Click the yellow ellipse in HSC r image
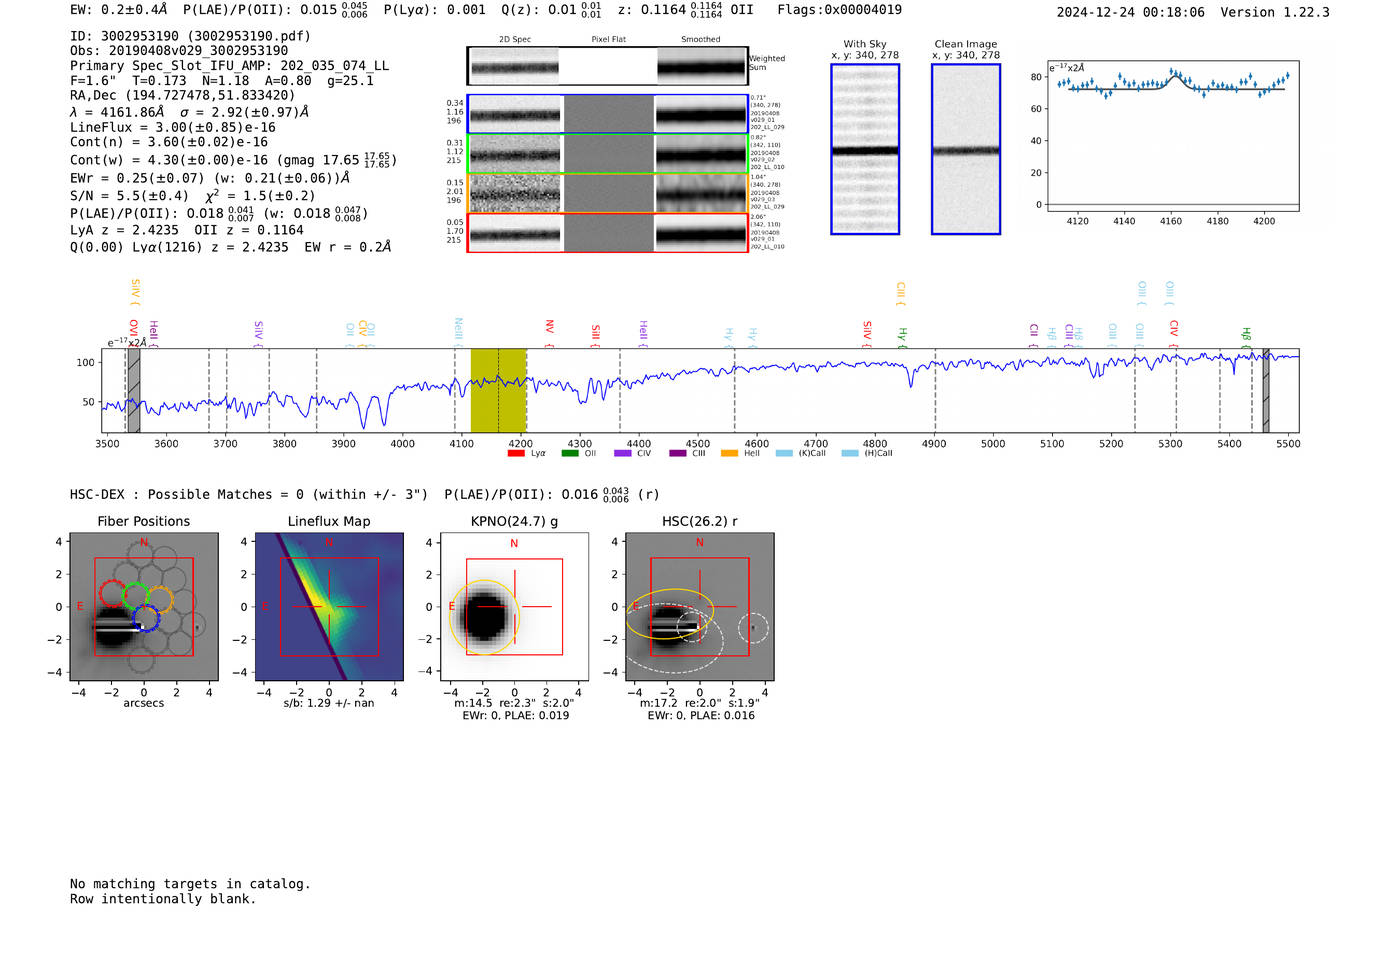The height and width of the screenshot is (953, 1400). (670, 613)
